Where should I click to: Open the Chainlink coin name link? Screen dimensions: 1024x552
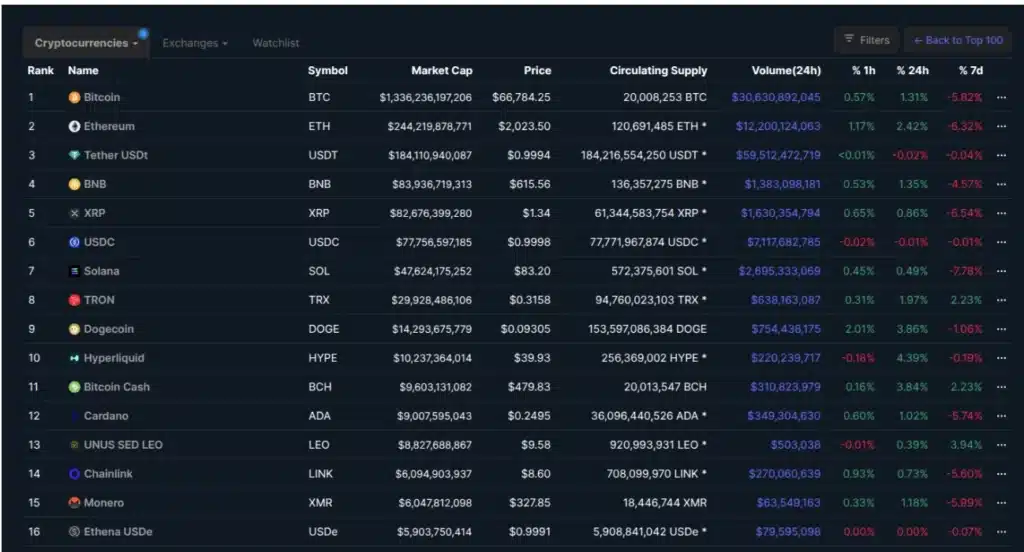coord(108,474)
